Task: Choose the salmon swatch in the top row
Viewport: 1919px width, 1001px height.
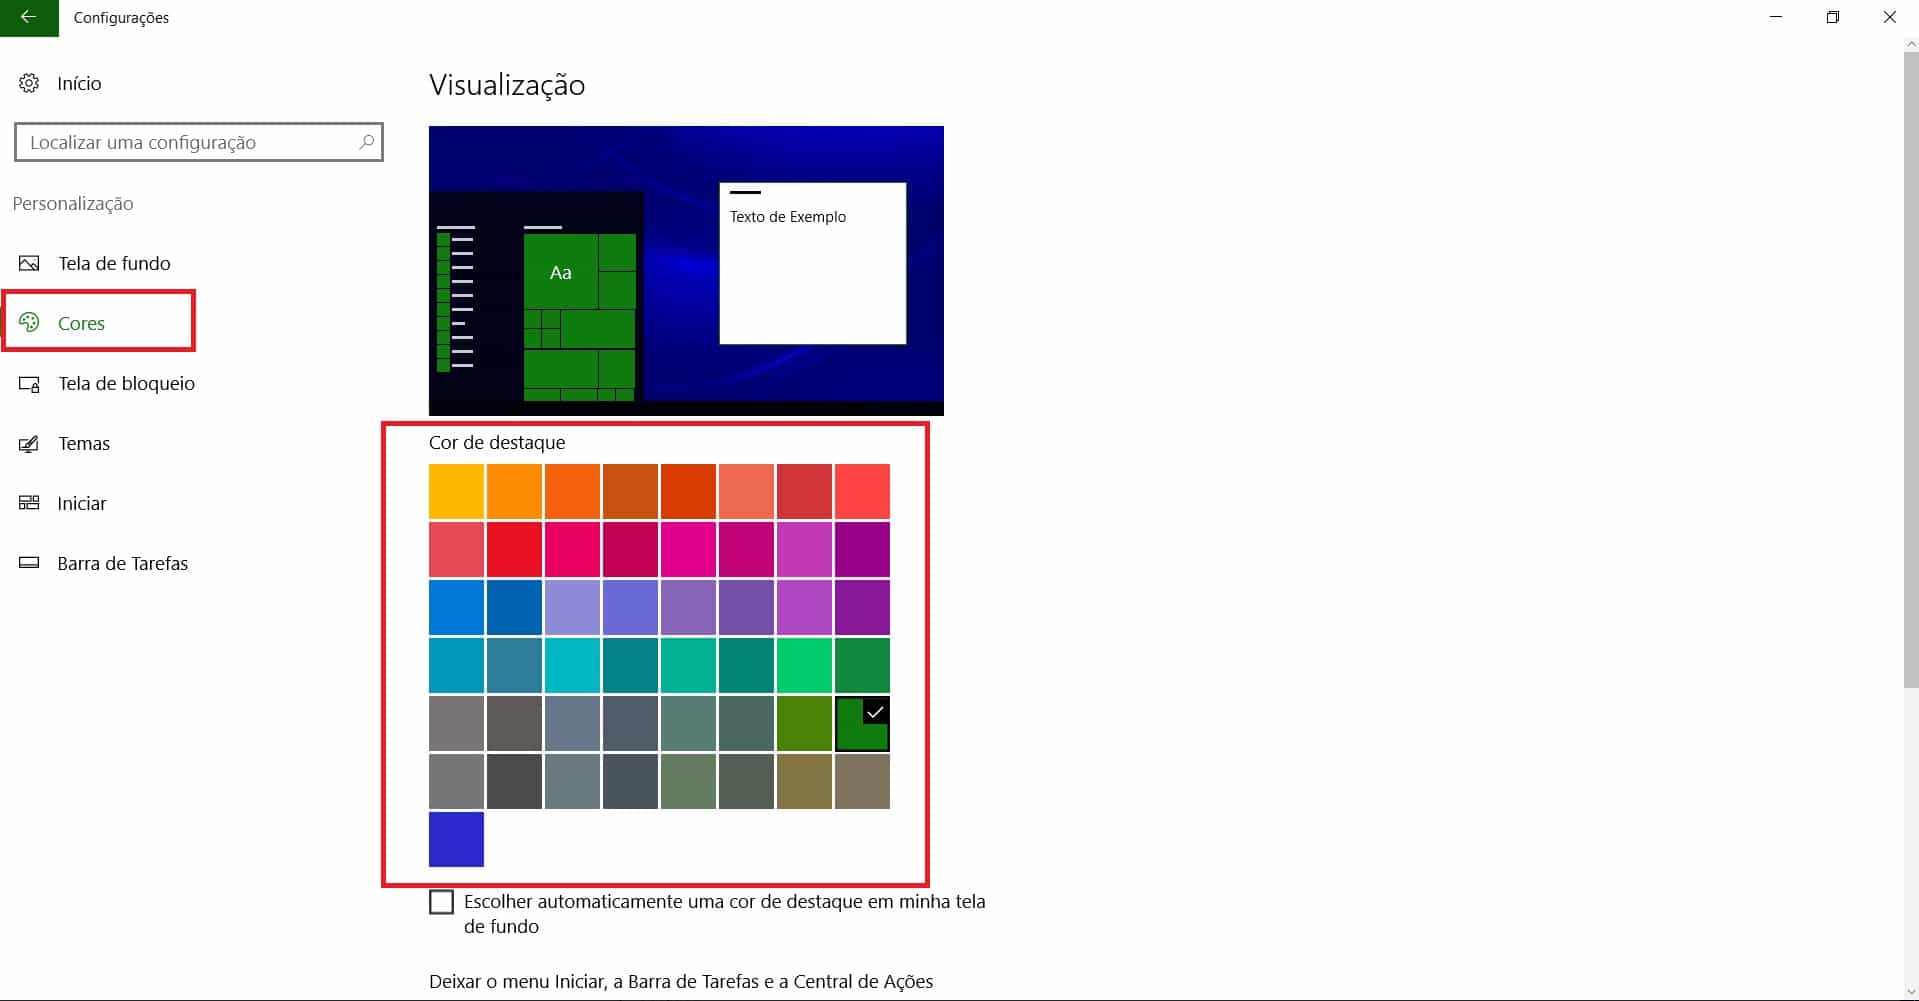Action: (x=746, y=491)
